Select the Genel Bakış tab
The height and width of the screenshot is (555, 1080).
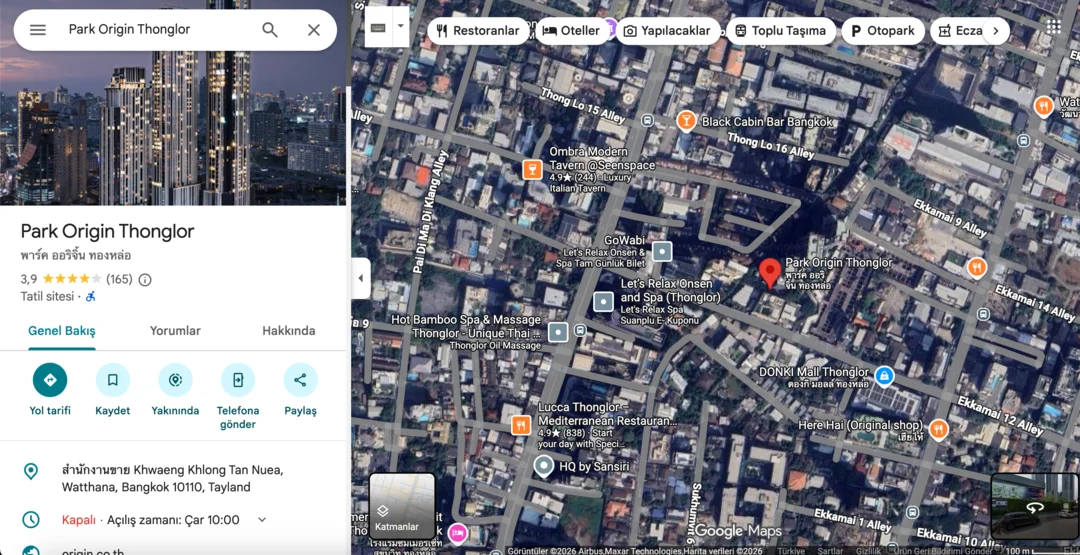(62, 331)
